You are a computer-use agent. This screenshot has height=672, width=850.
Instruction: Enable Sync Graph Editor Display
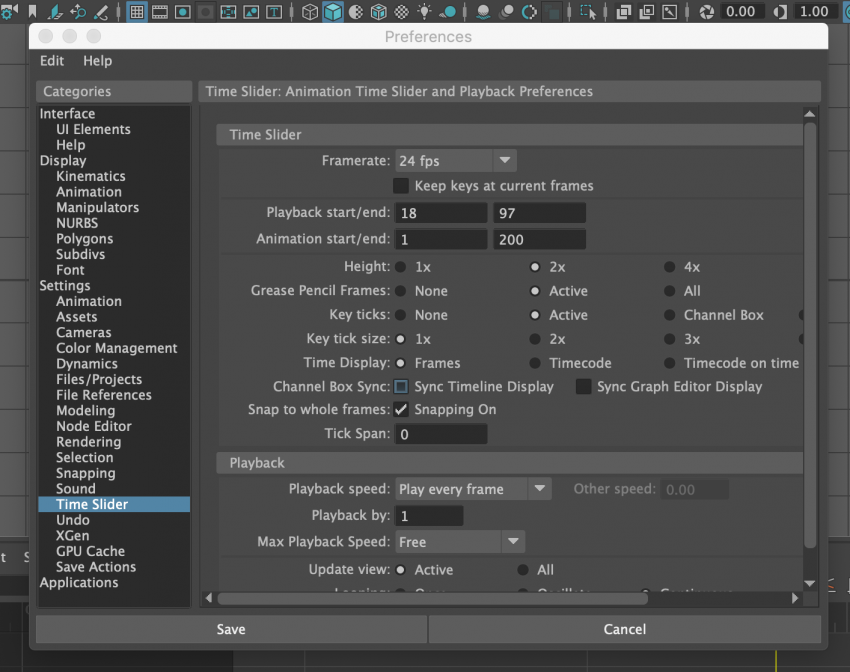583,387
